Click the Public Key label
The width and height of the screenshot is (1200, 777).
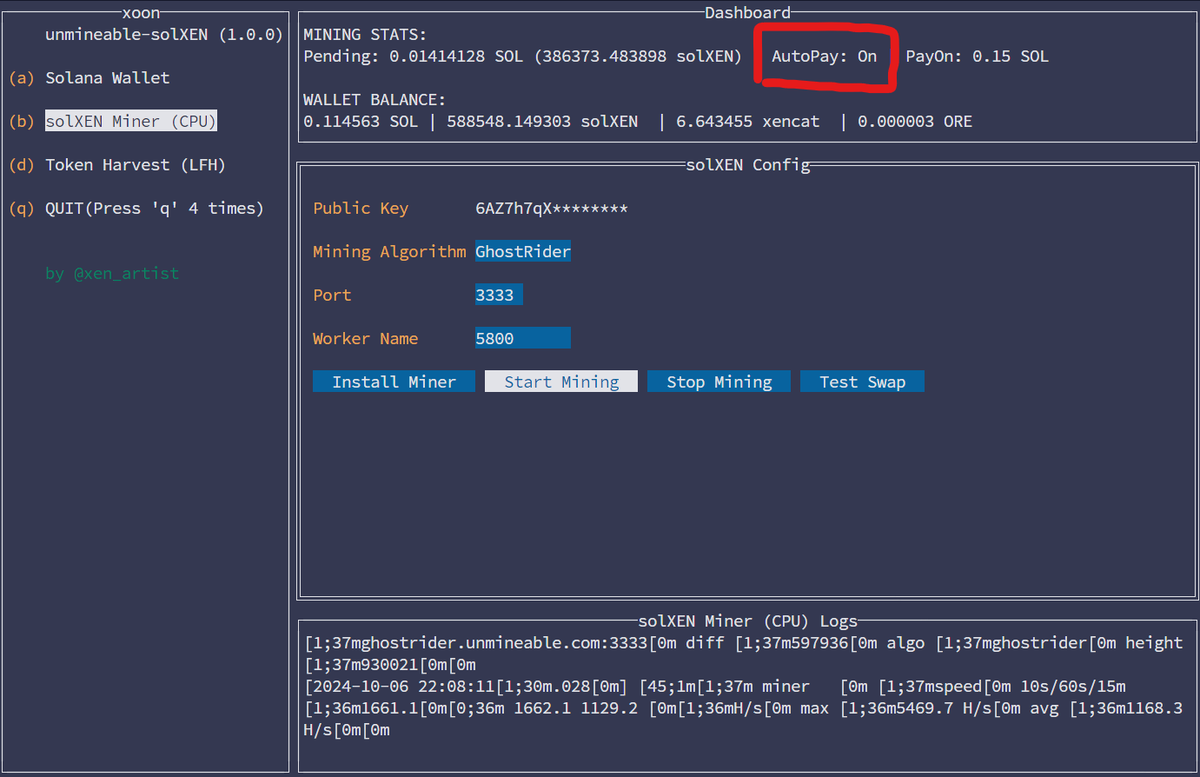(361, 208)
